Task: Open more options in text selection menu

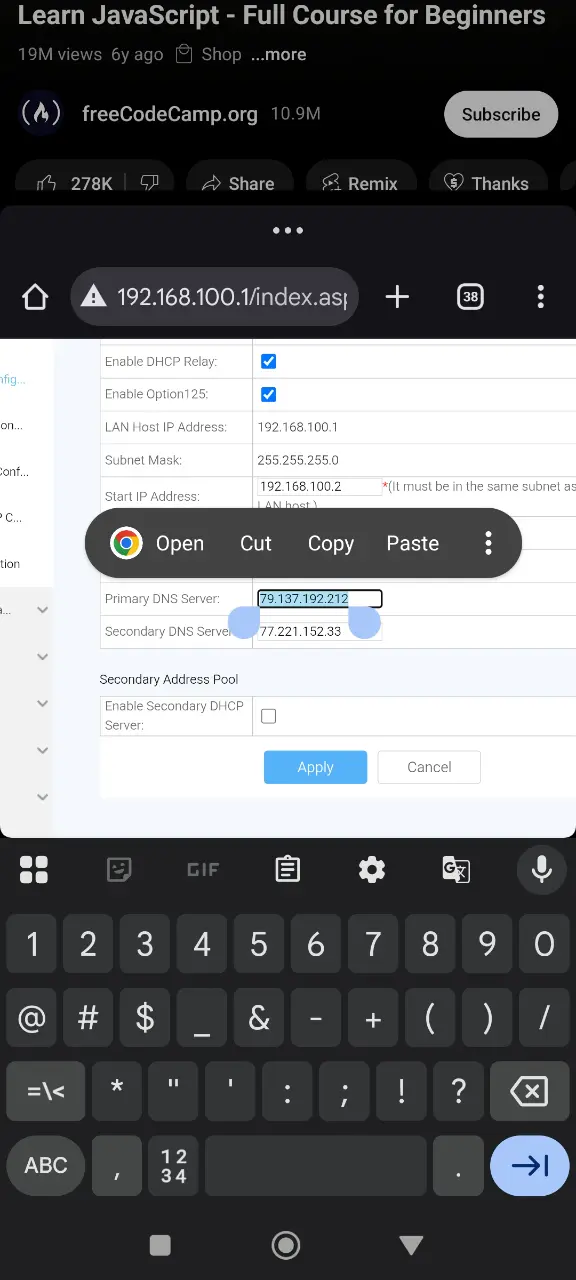Action: click(x=488, y=543)
